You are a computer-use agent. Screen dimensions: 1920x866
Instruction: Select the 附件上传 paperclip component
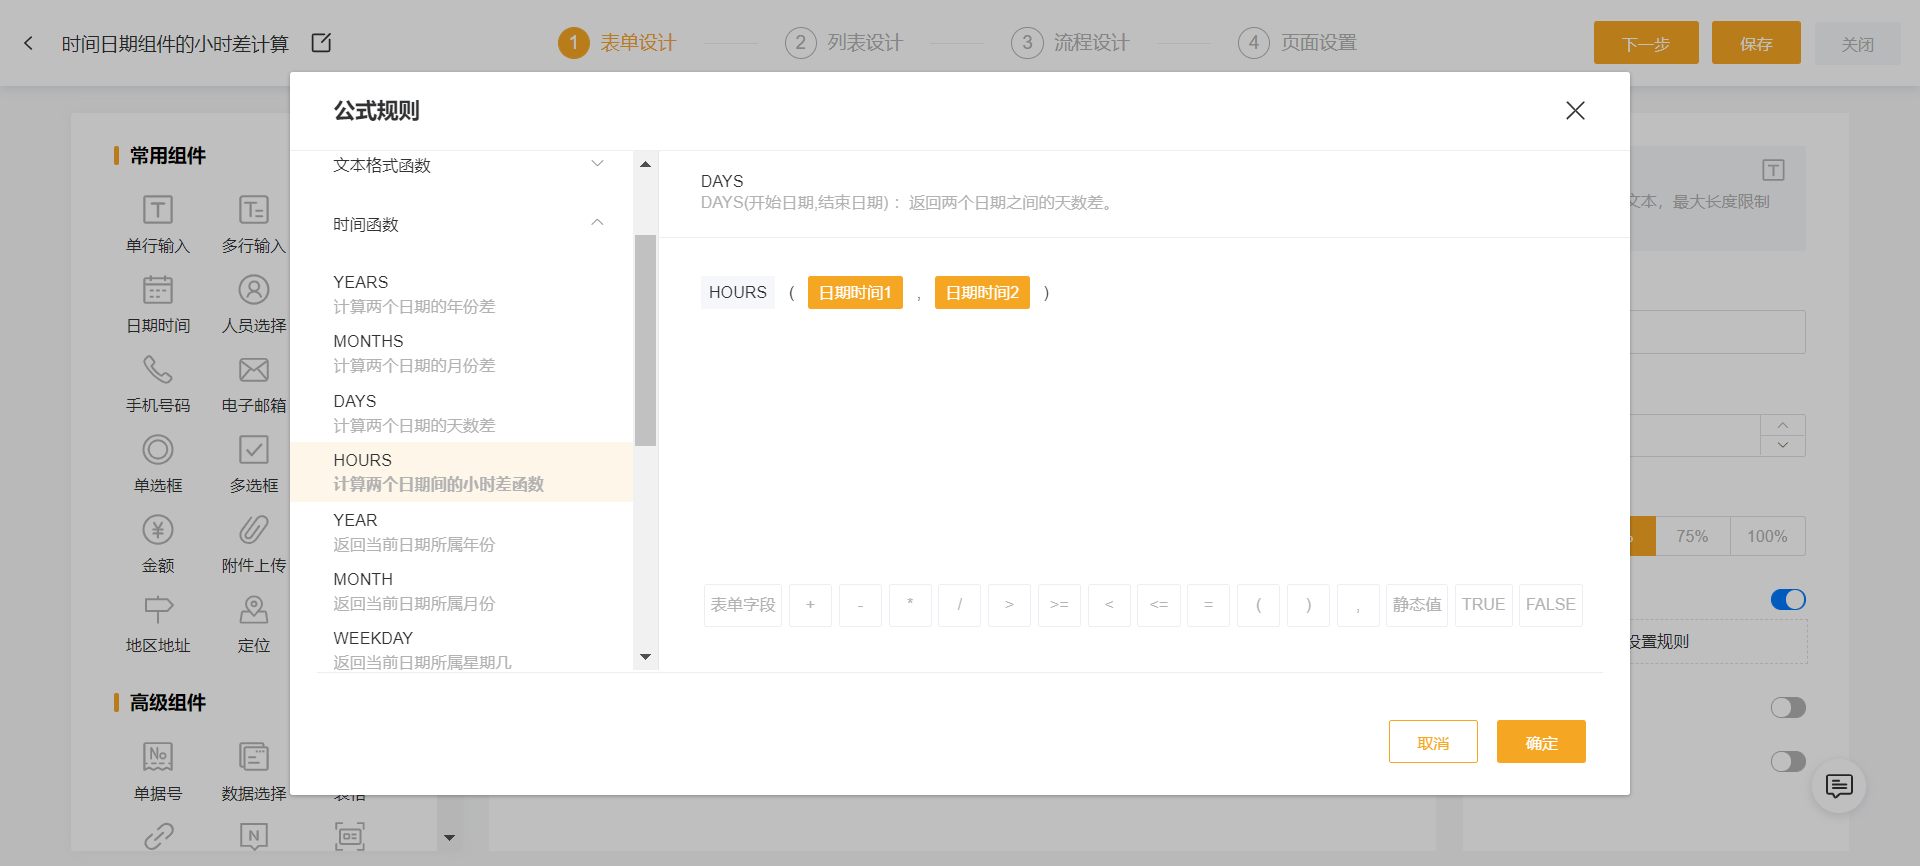tap(254, 530)
